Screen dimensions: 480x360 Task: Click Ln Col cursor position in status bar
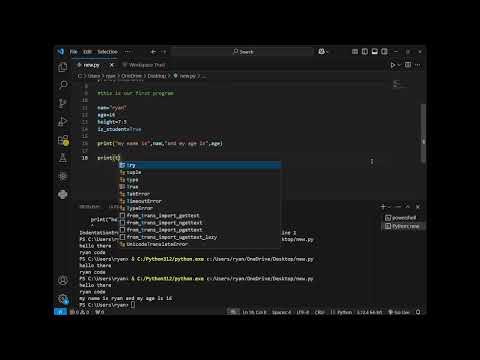(x=254, y=312)
